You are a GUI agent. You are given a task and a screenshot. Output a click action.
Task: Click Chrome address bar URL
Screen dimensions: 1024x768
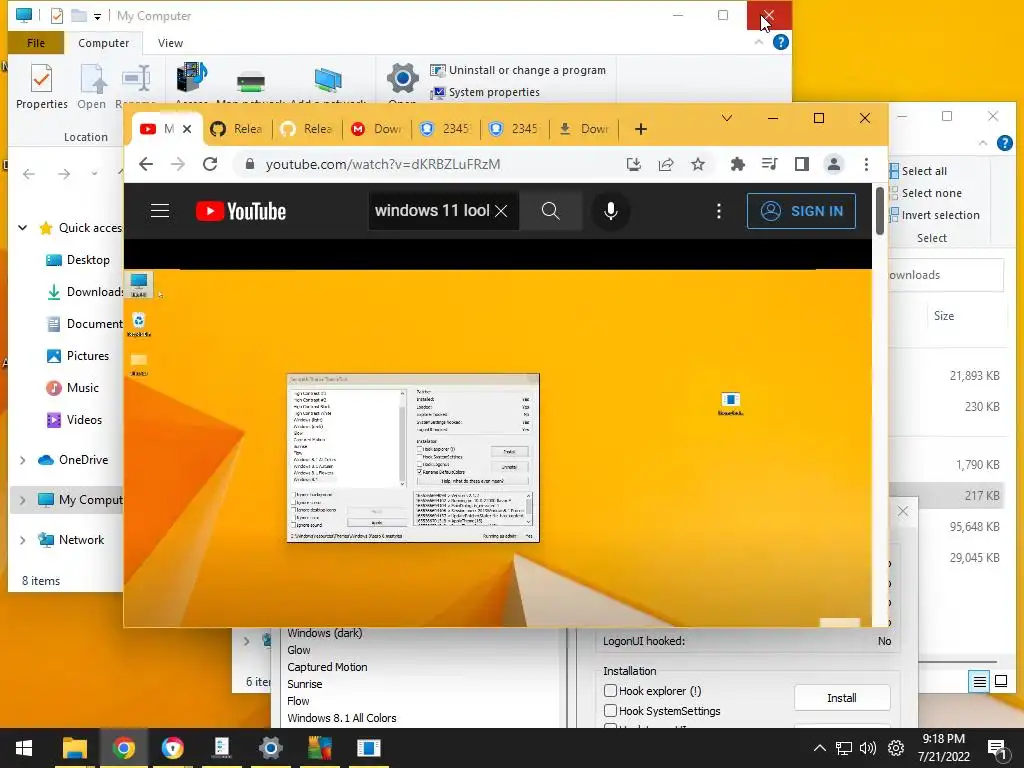click(x=383, y=165)
